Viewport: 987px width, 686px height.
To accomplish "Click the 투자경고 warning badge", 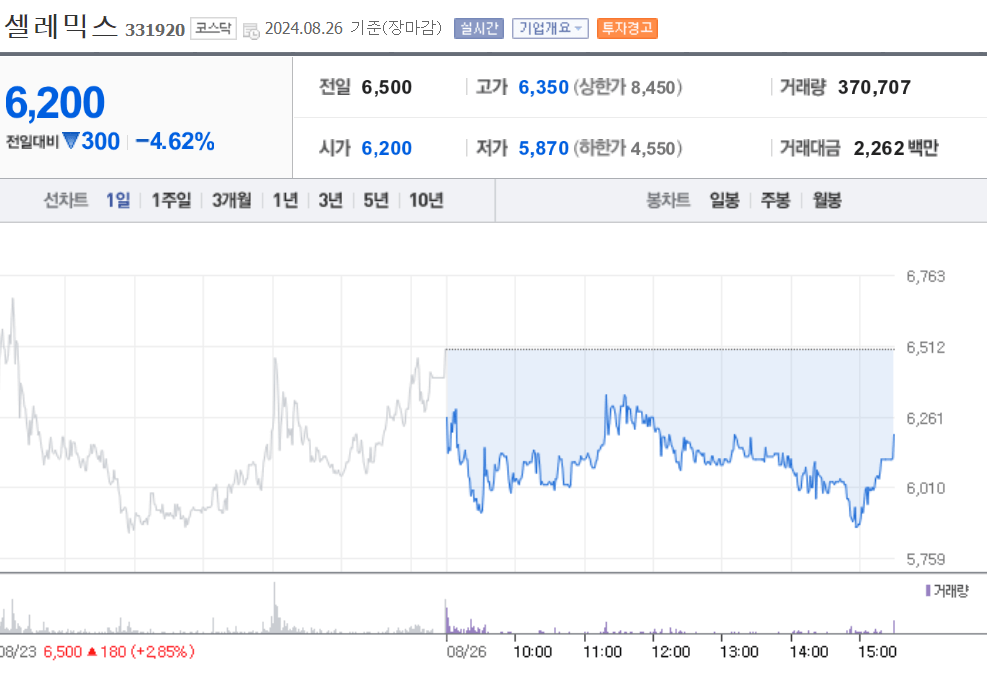I will [x=627, y=28].
